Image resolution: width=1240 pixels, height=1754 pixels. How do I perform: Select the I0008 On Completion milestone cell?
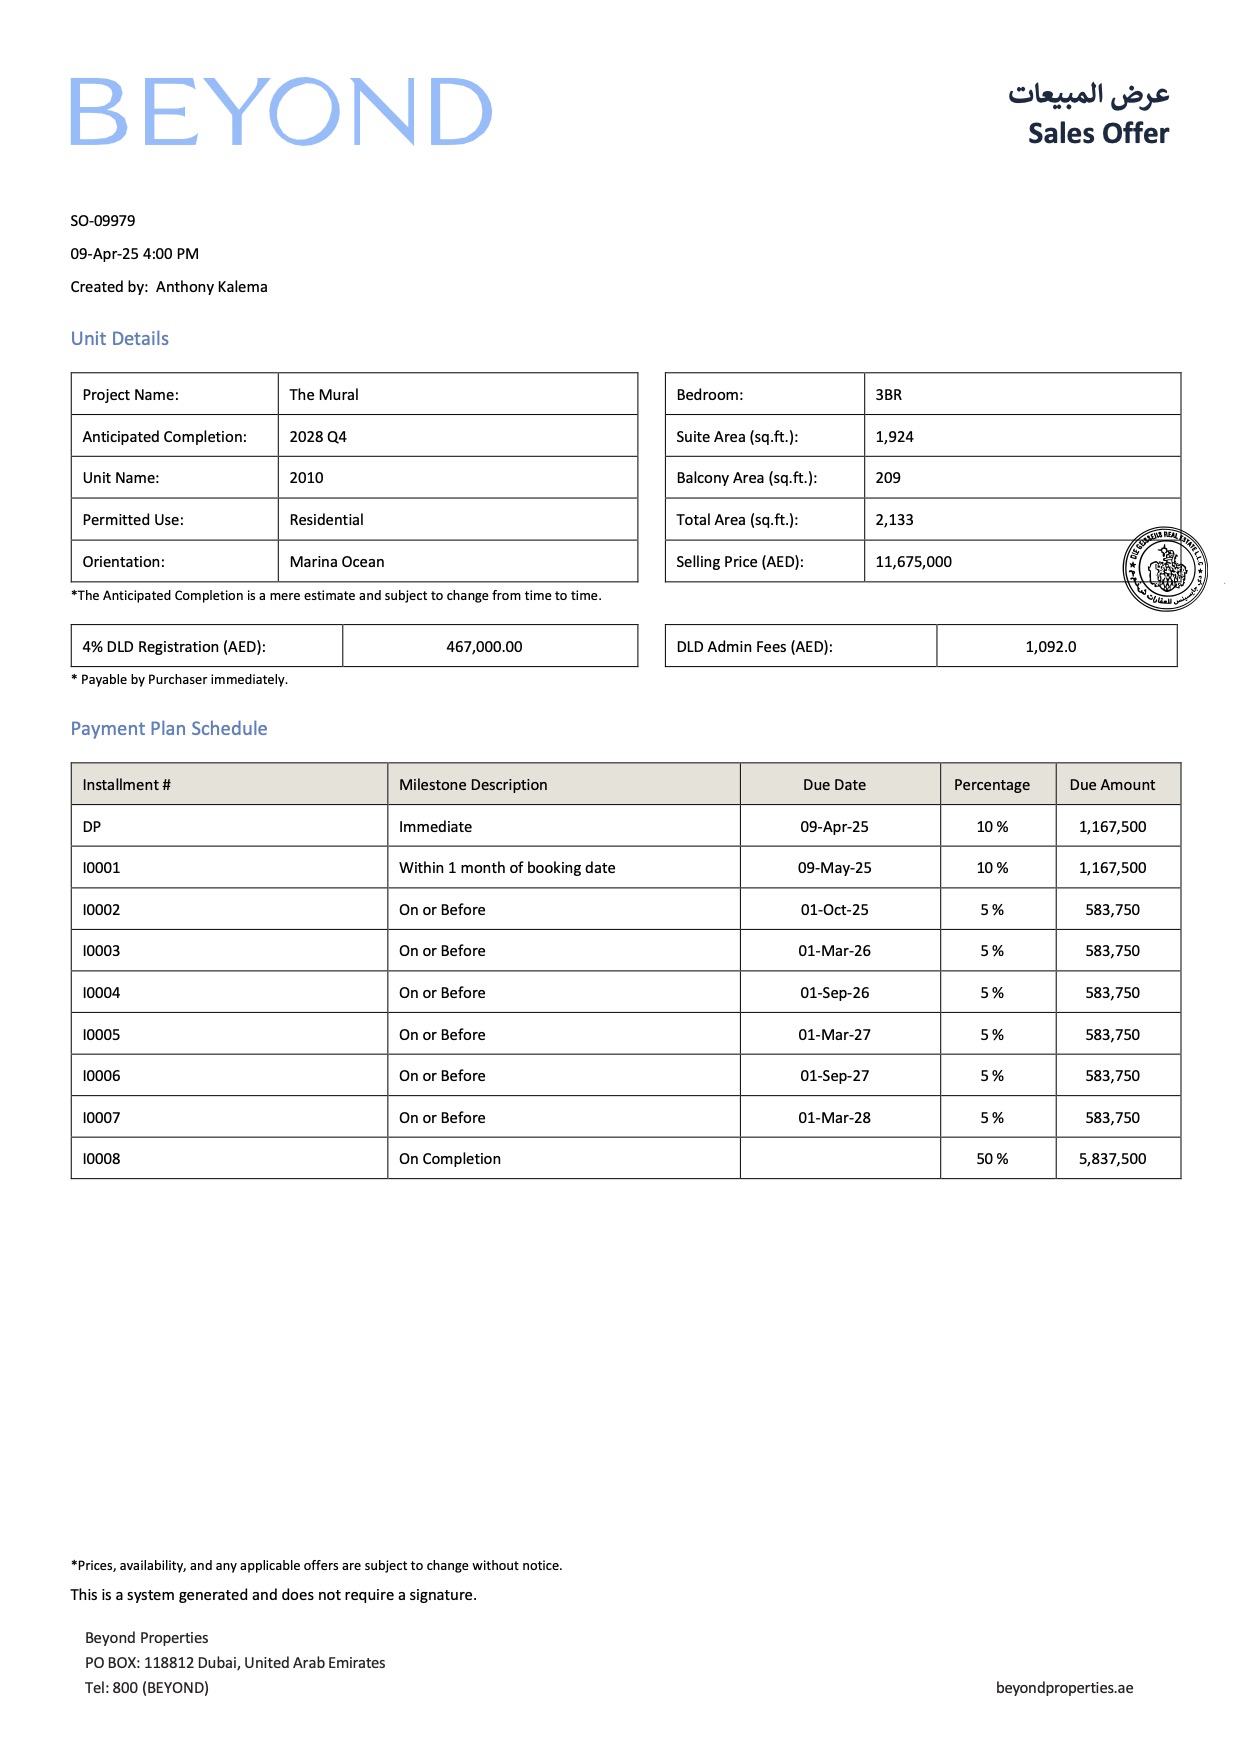(450, 1159)
